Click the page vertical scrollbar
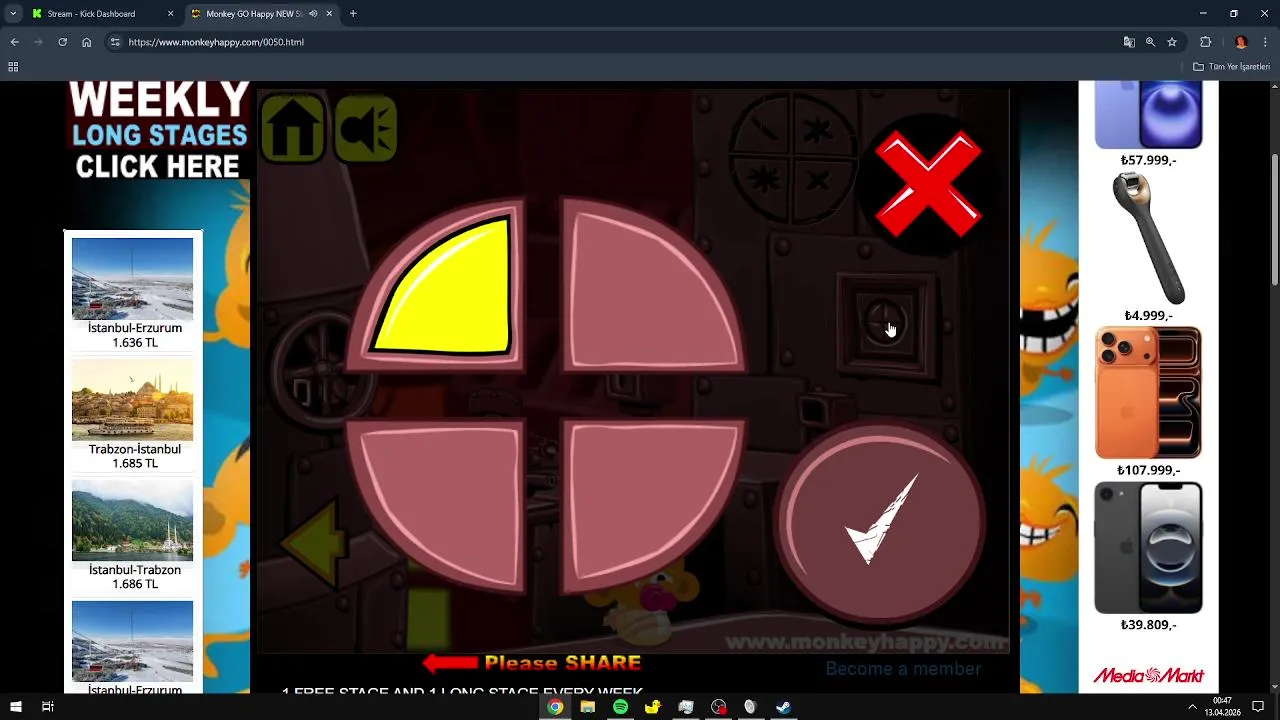Image resolution: width=1280 pixels, height=720 pixels. point(1274,220)
